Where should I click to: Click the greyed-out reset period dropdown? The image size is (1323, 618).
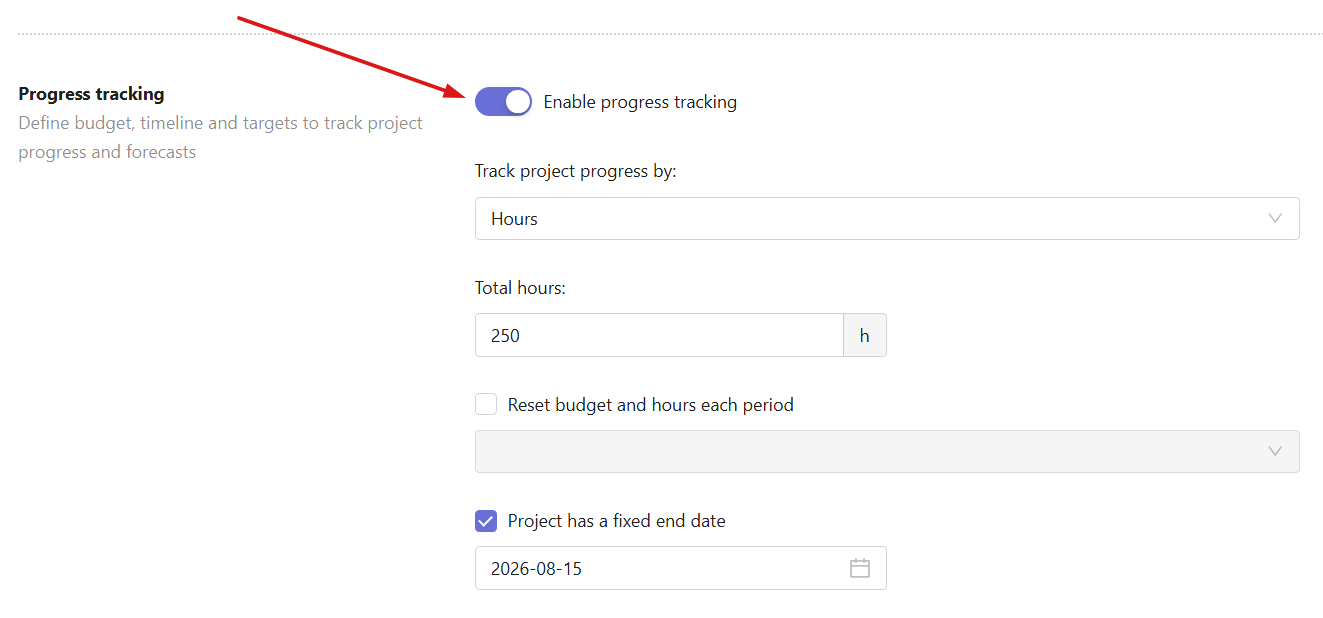(887, 451)
